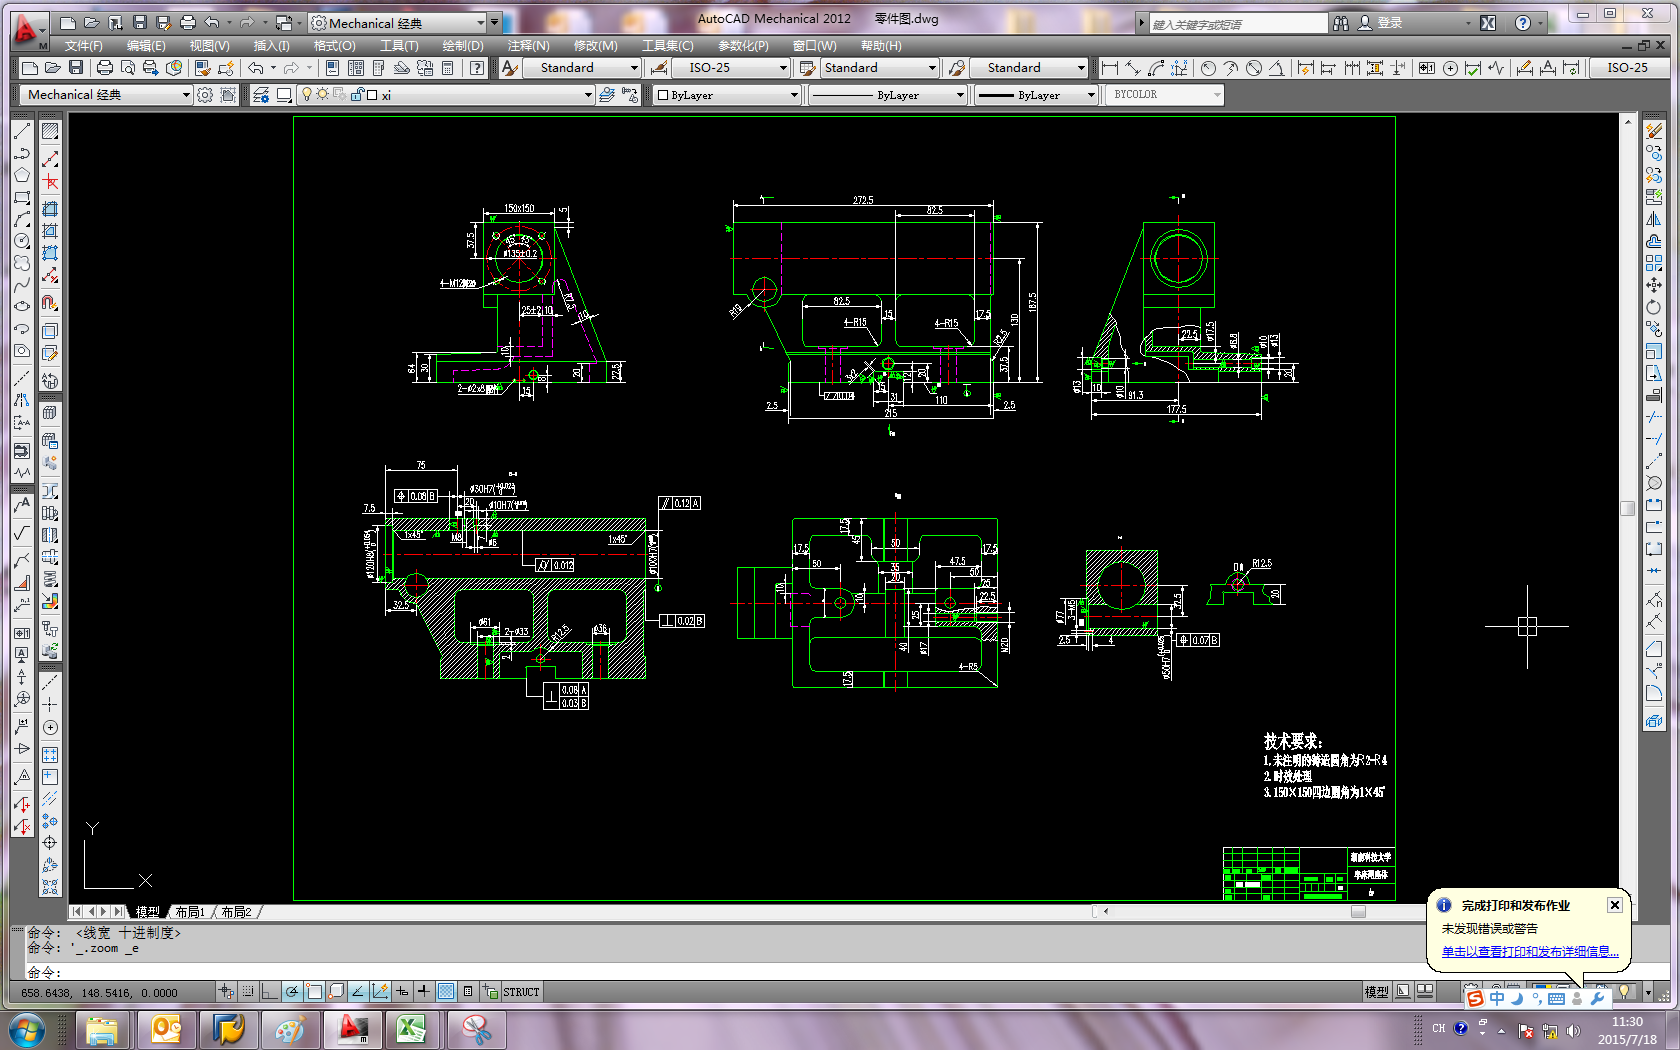Select the Line drawing tool
The image size is (1680, 1050).
[x=21, y=132]
